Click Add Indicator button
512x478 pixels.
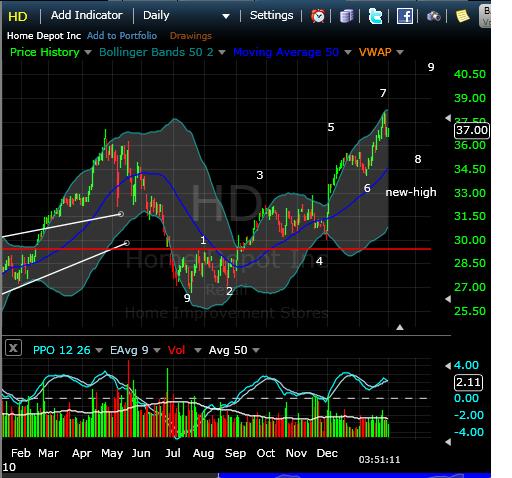(87, 15)
